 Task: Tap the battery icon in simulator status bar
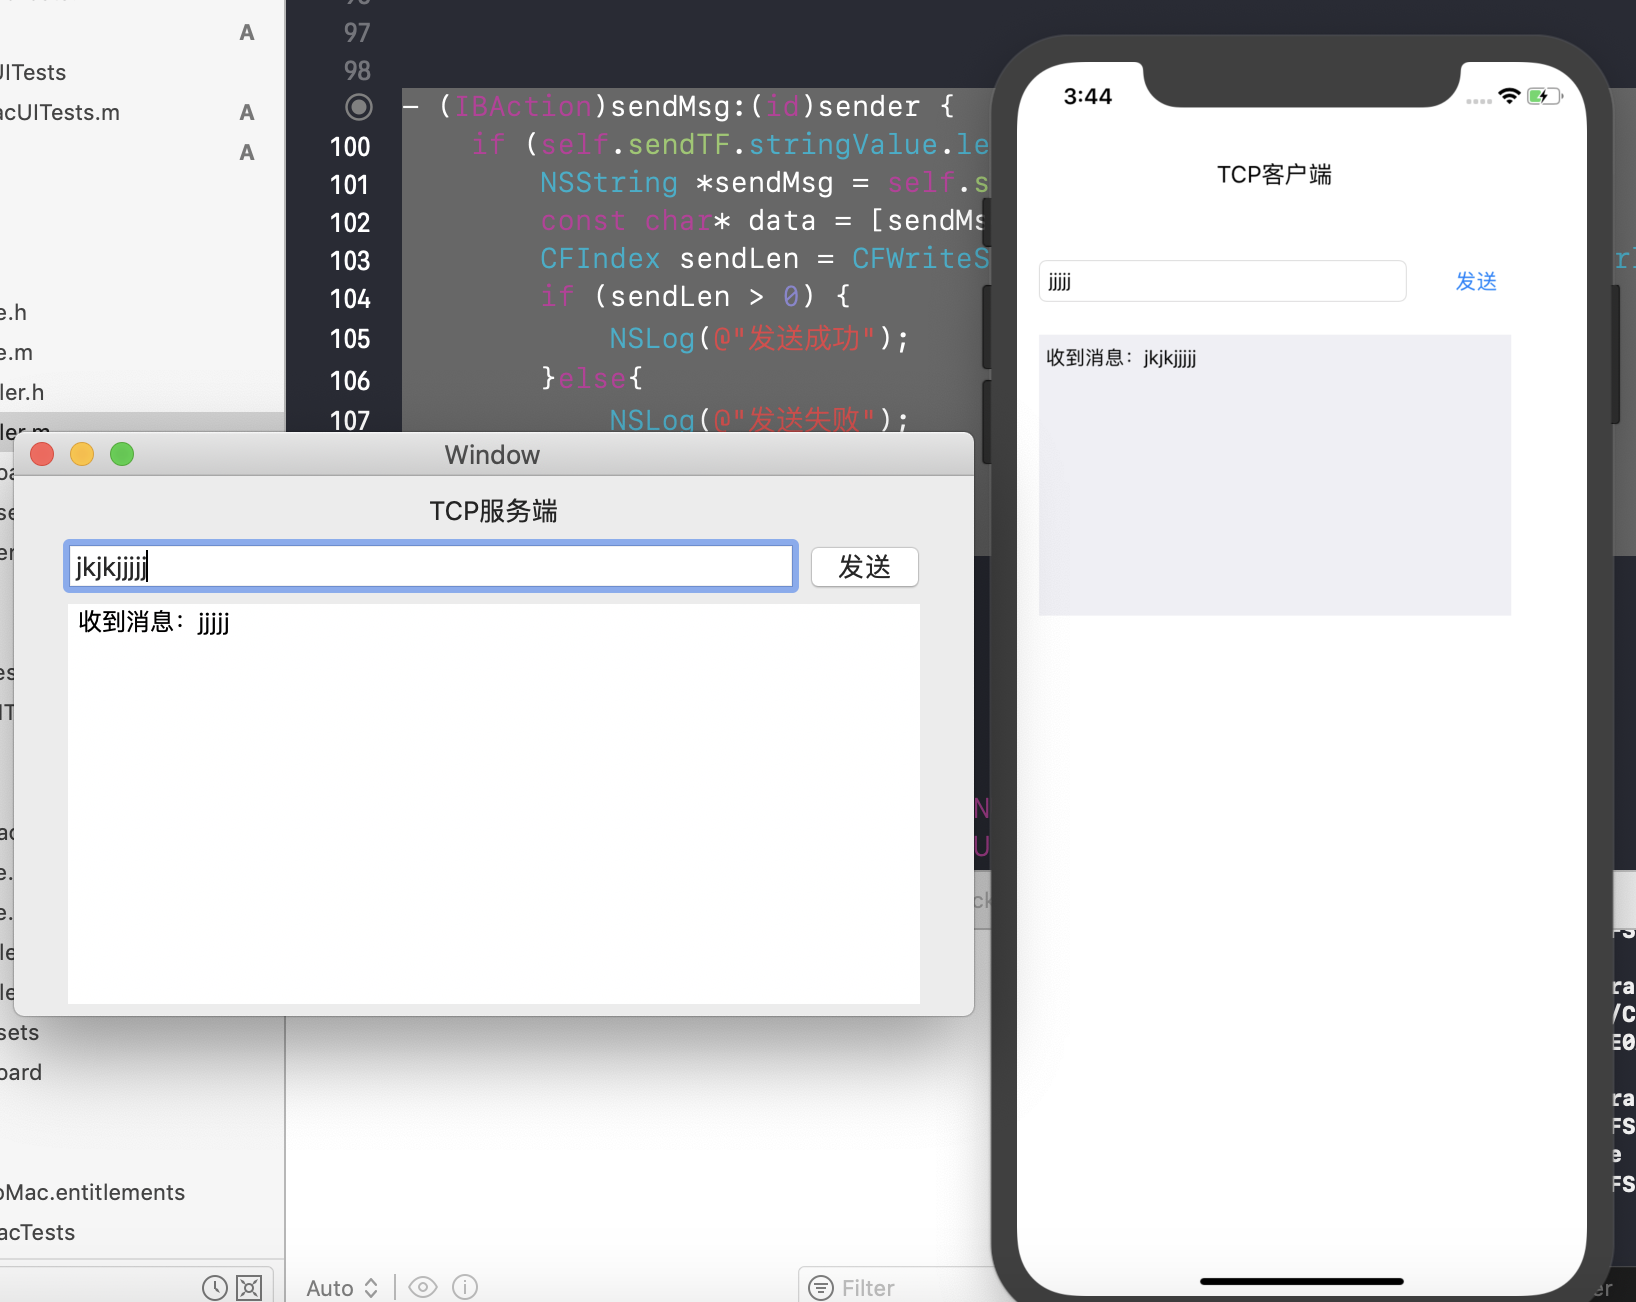[x=1545, y=96]
